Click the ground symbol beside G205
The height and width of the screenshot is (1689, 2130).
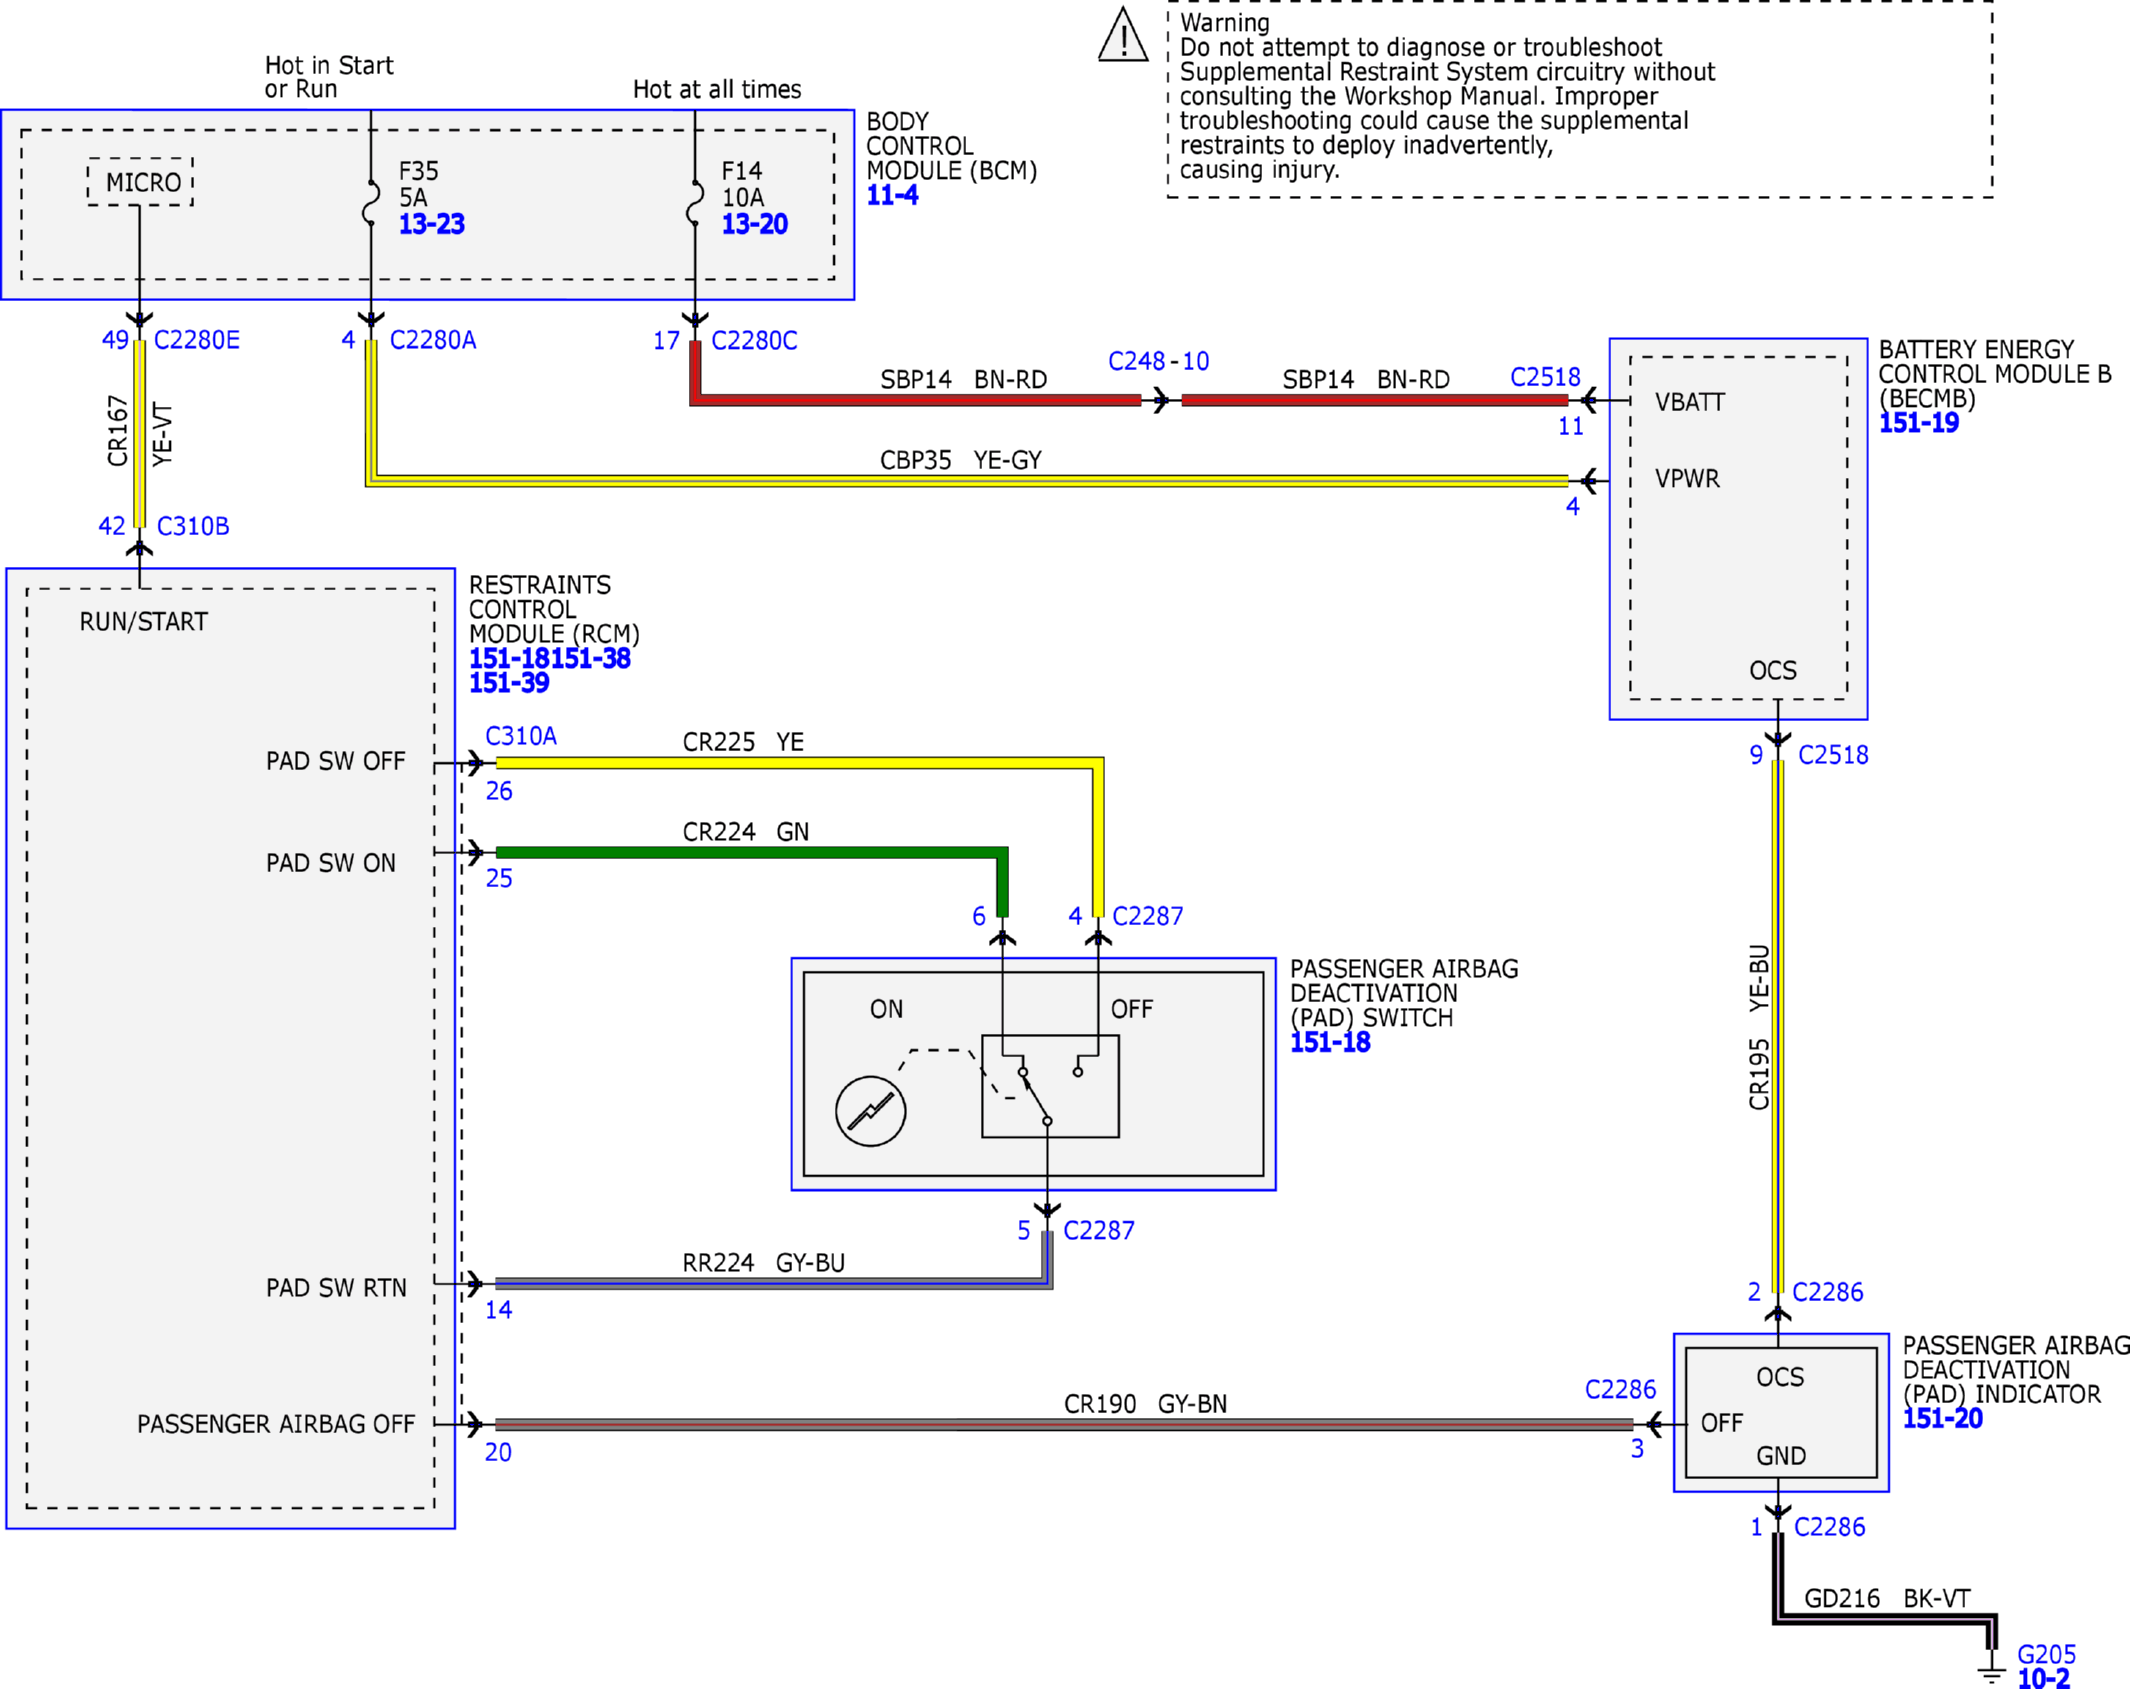(x=1991, y=1673)
